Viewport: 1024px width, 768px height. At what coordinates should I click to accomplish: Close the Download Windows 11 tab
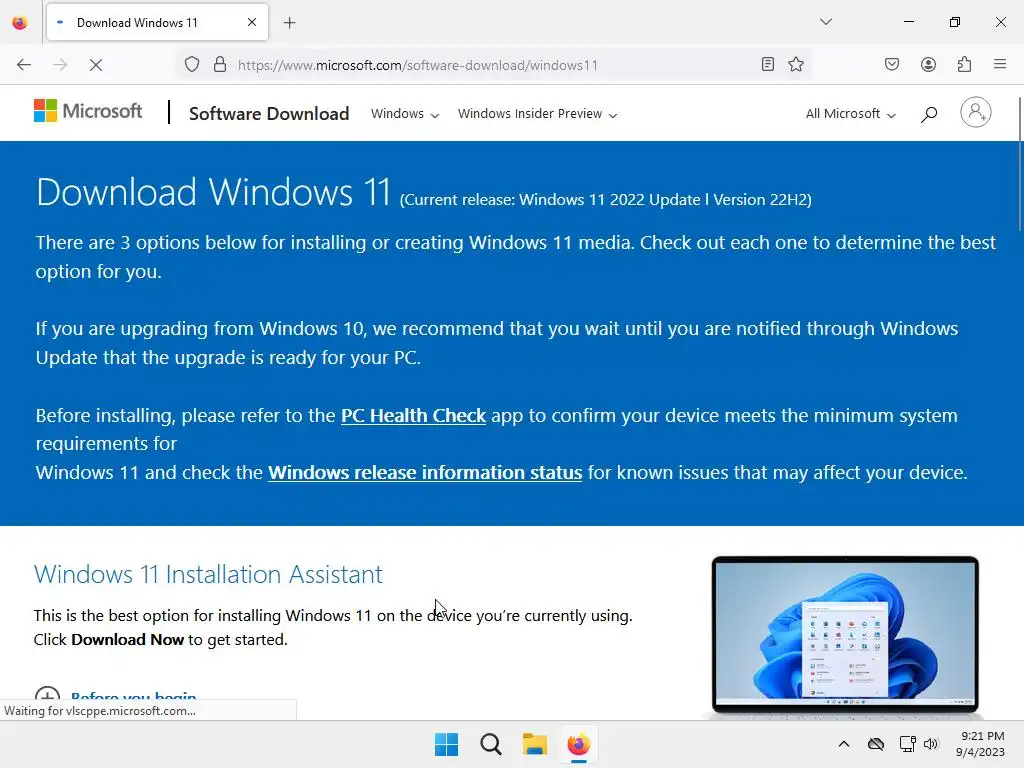[x=252, y=22]
